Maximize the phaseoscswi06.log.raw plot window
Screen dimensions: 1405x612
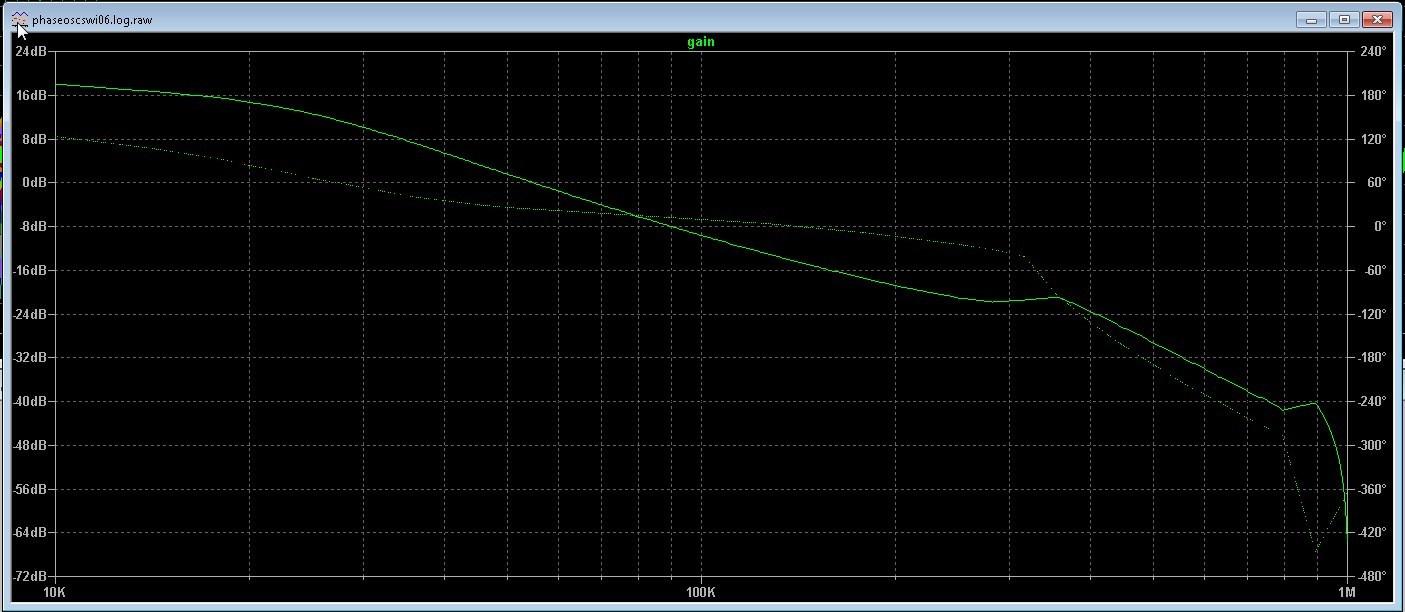pyautogui.click(x=1343, y=19)
